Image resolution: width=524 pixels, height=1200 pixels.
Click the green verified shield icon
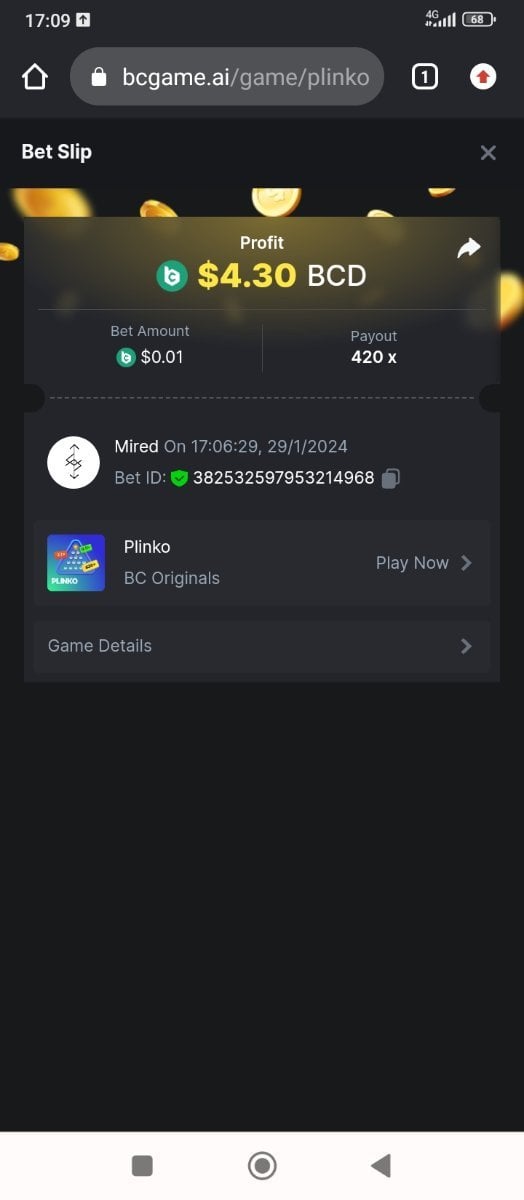point(179,478)
